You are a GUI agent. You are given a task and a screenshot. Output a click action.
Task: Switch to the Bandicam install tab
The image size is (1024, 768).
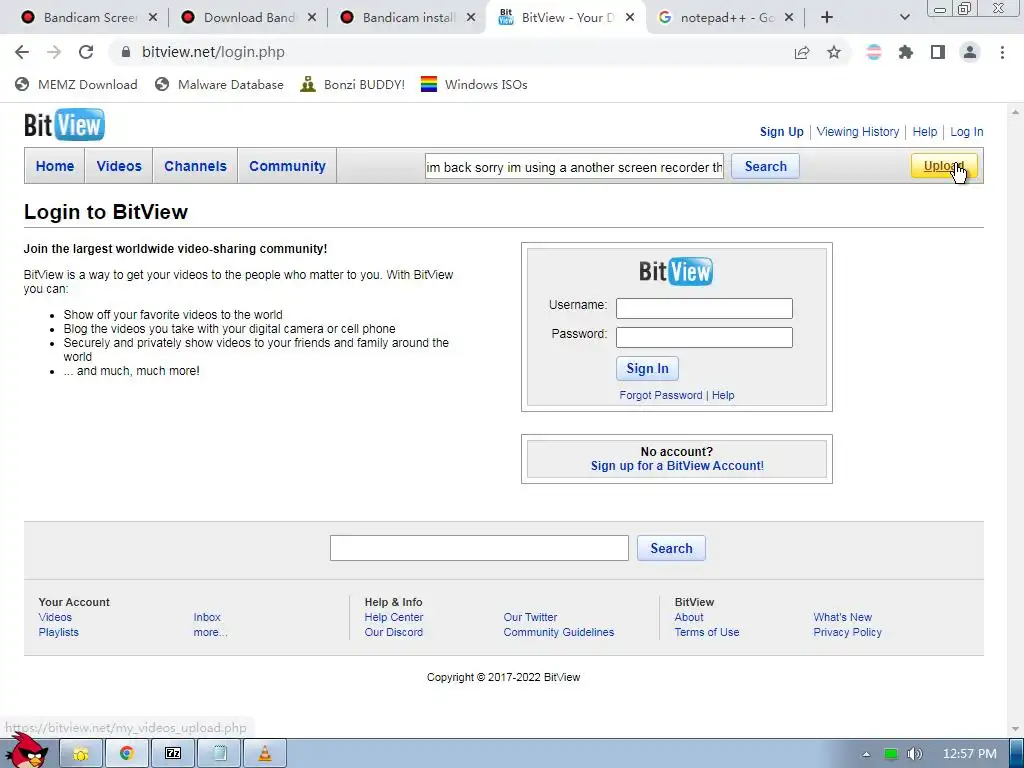[408, 18]
